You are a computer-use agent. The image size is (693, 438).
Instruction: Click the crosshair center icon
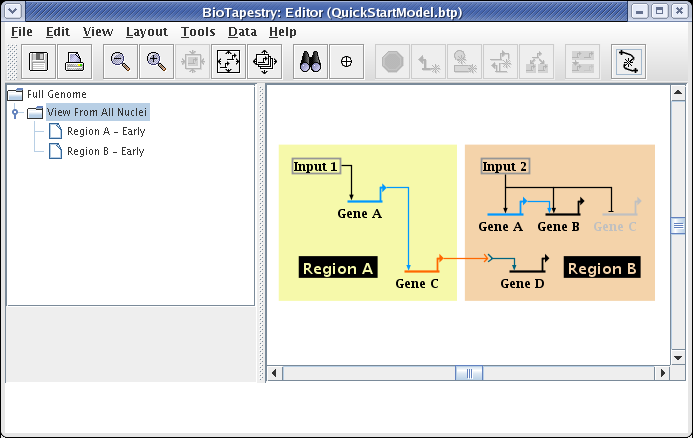point(347,61)
